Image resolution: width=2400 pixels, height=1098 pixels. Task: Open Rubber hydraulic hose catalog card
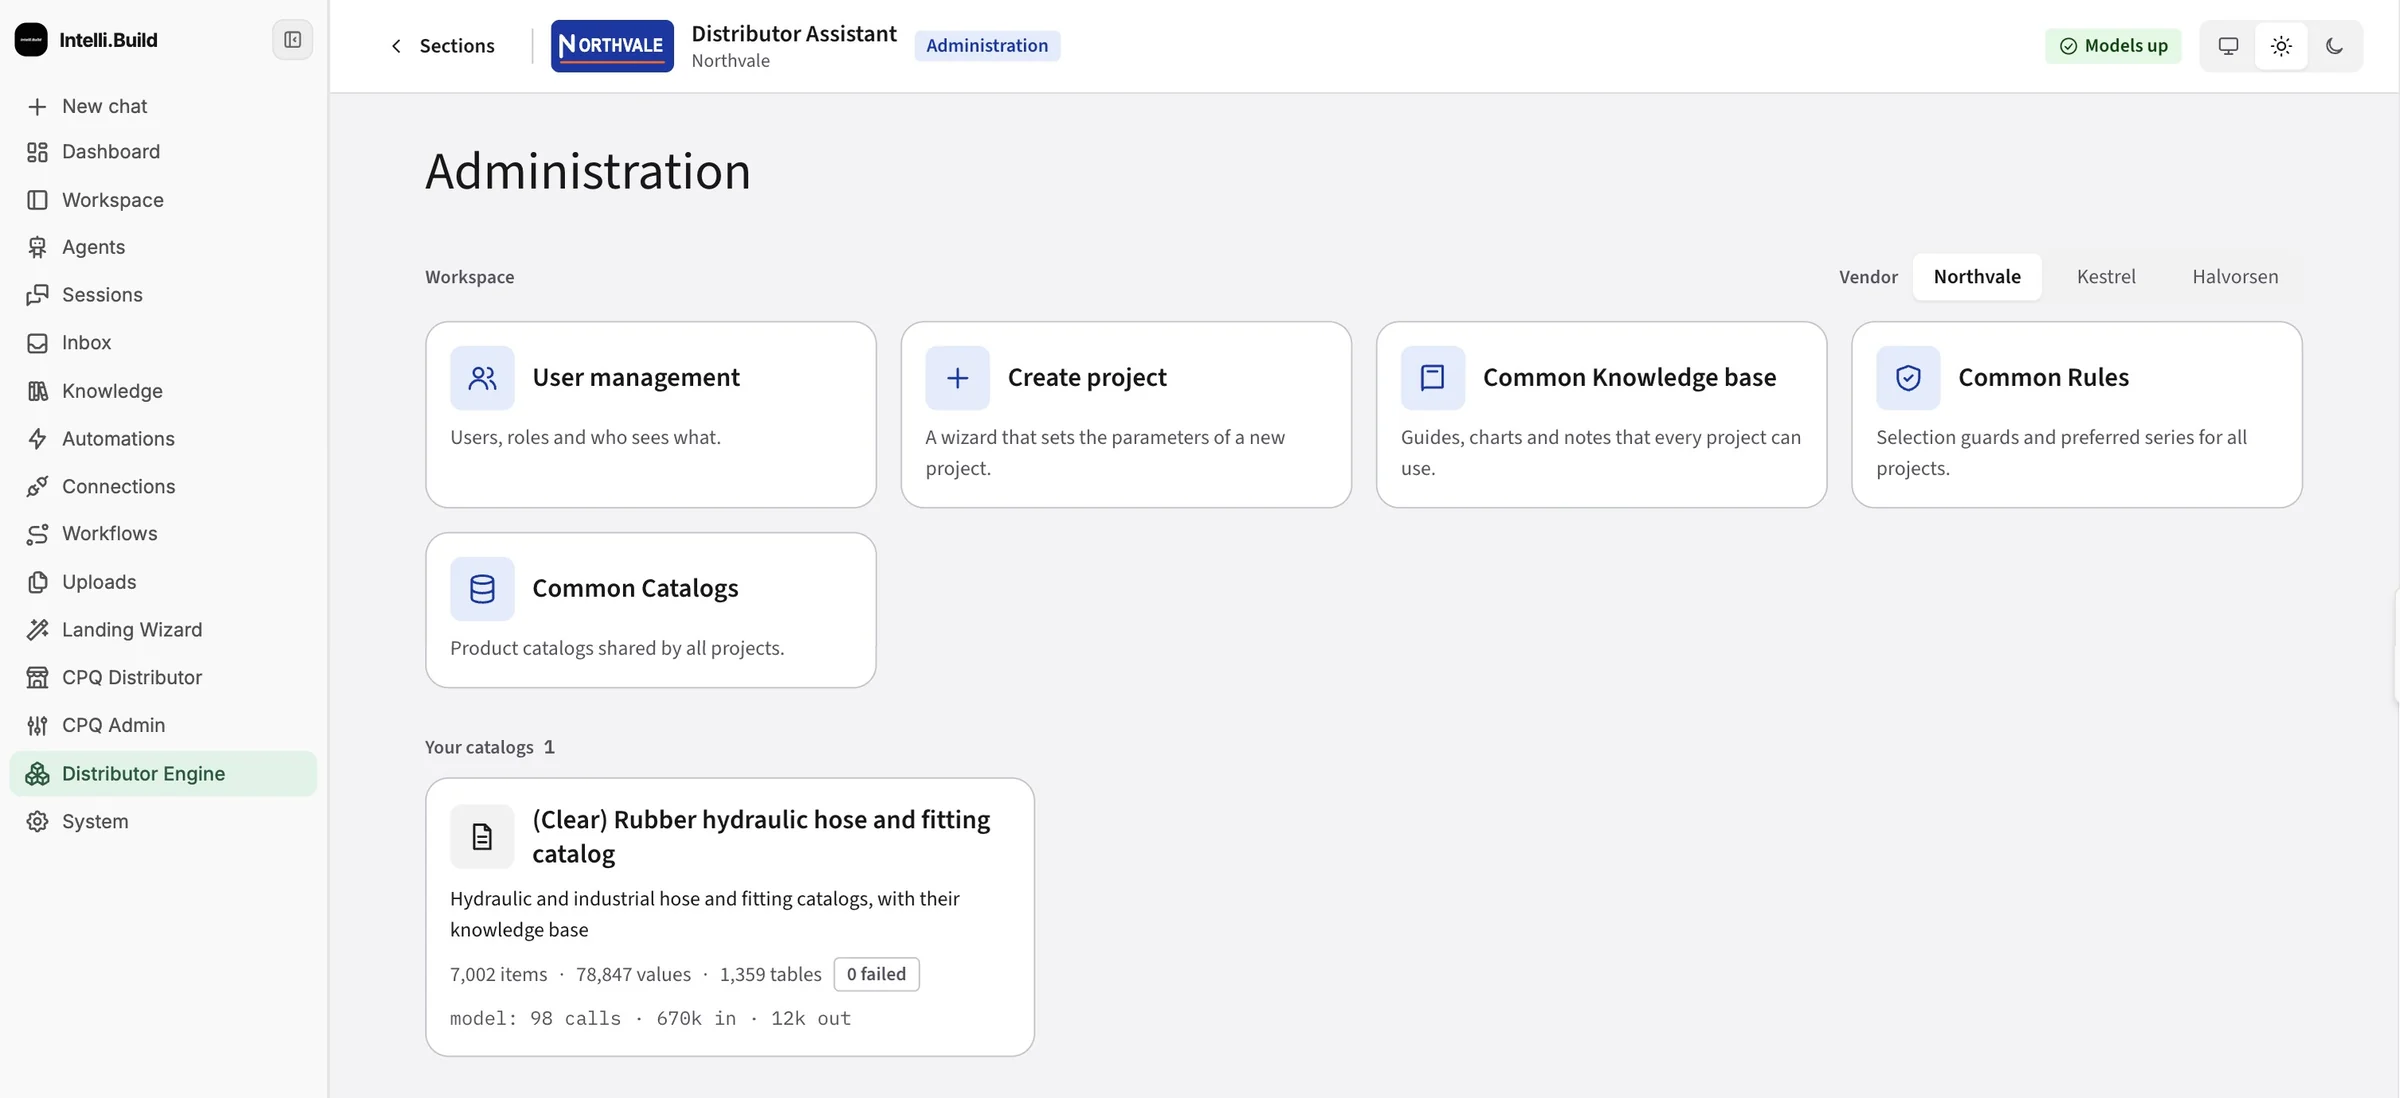click(x=730, y=918)
